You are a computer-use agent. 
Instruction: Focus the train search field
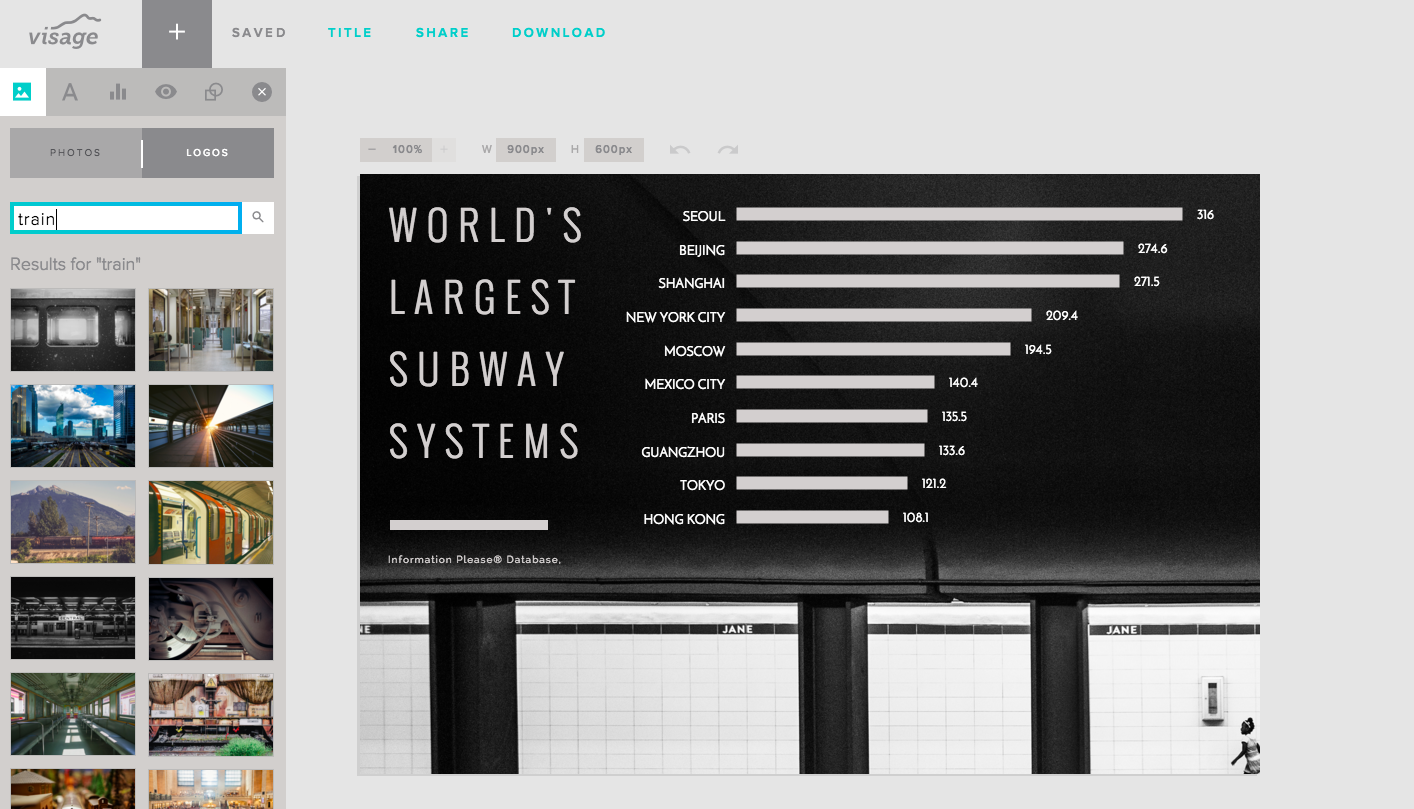(x=126, y=218)
